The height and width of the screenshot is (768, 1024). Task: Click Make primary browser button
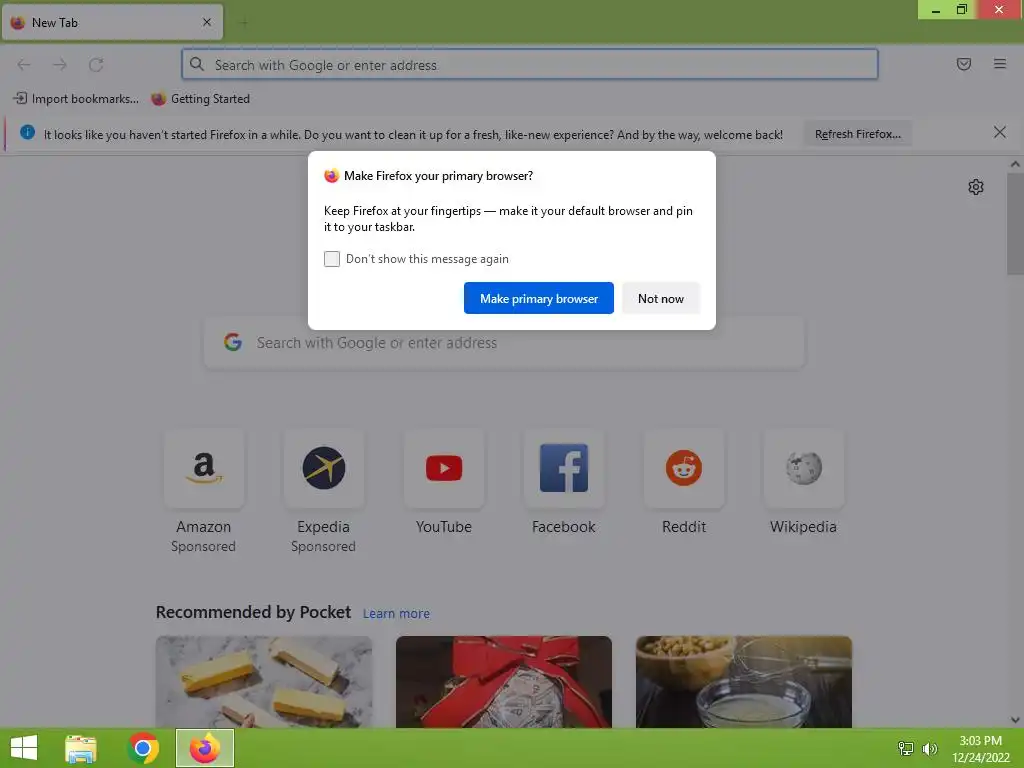pyautogui.click(x=539, y=298)
